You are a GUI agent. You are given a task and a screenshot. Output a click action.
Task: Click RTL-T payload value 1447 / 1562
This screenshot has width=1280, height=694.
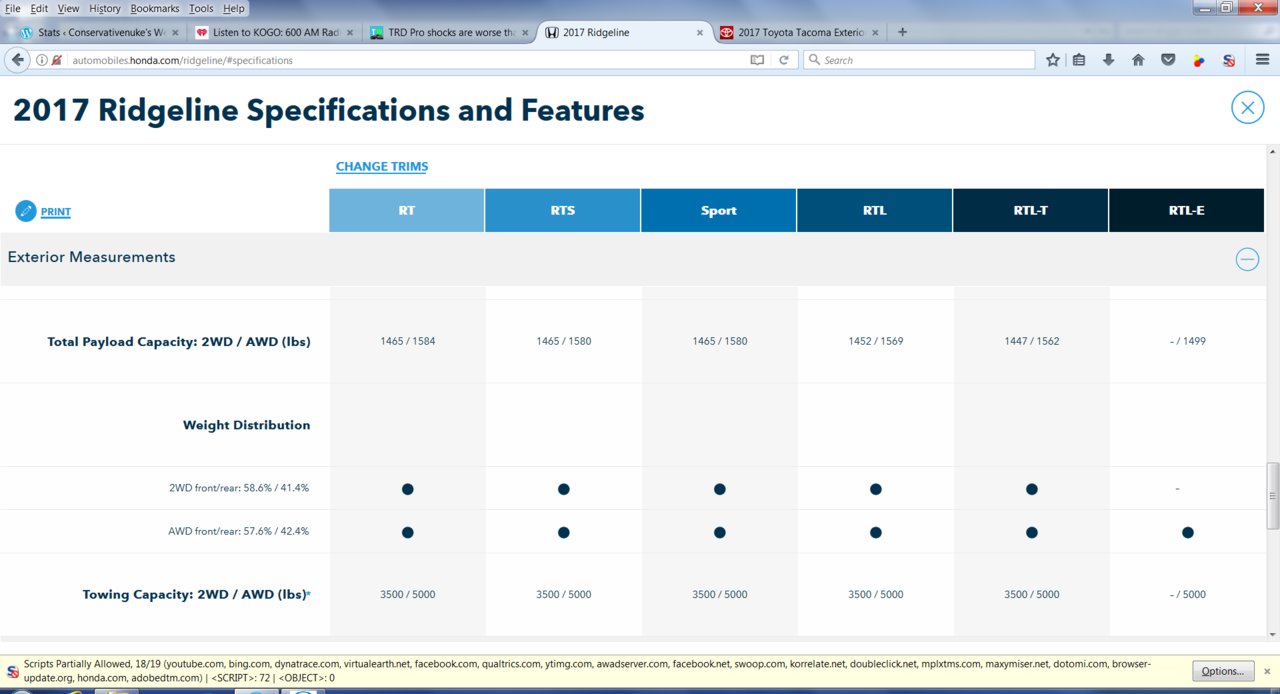tap(1032, 341)
